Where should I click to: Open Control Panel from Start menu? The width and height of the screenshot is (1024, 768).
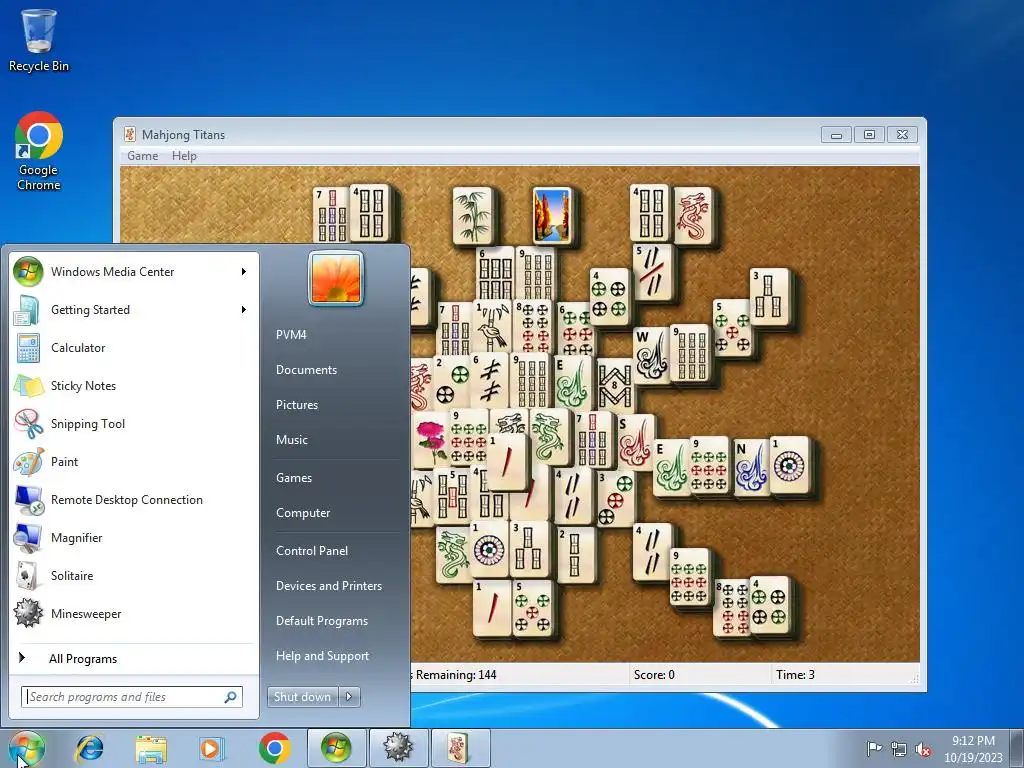(312, 551)
